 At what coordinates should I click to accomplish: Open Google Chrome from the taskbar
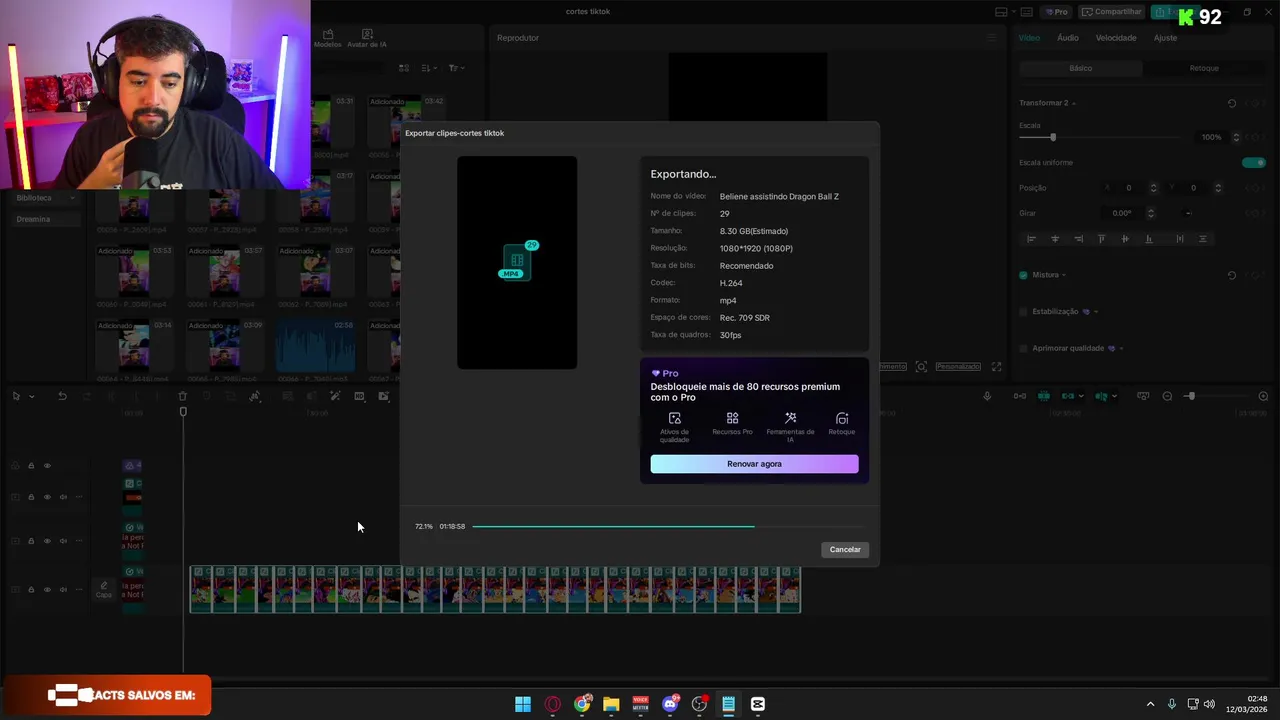point(582,704)
